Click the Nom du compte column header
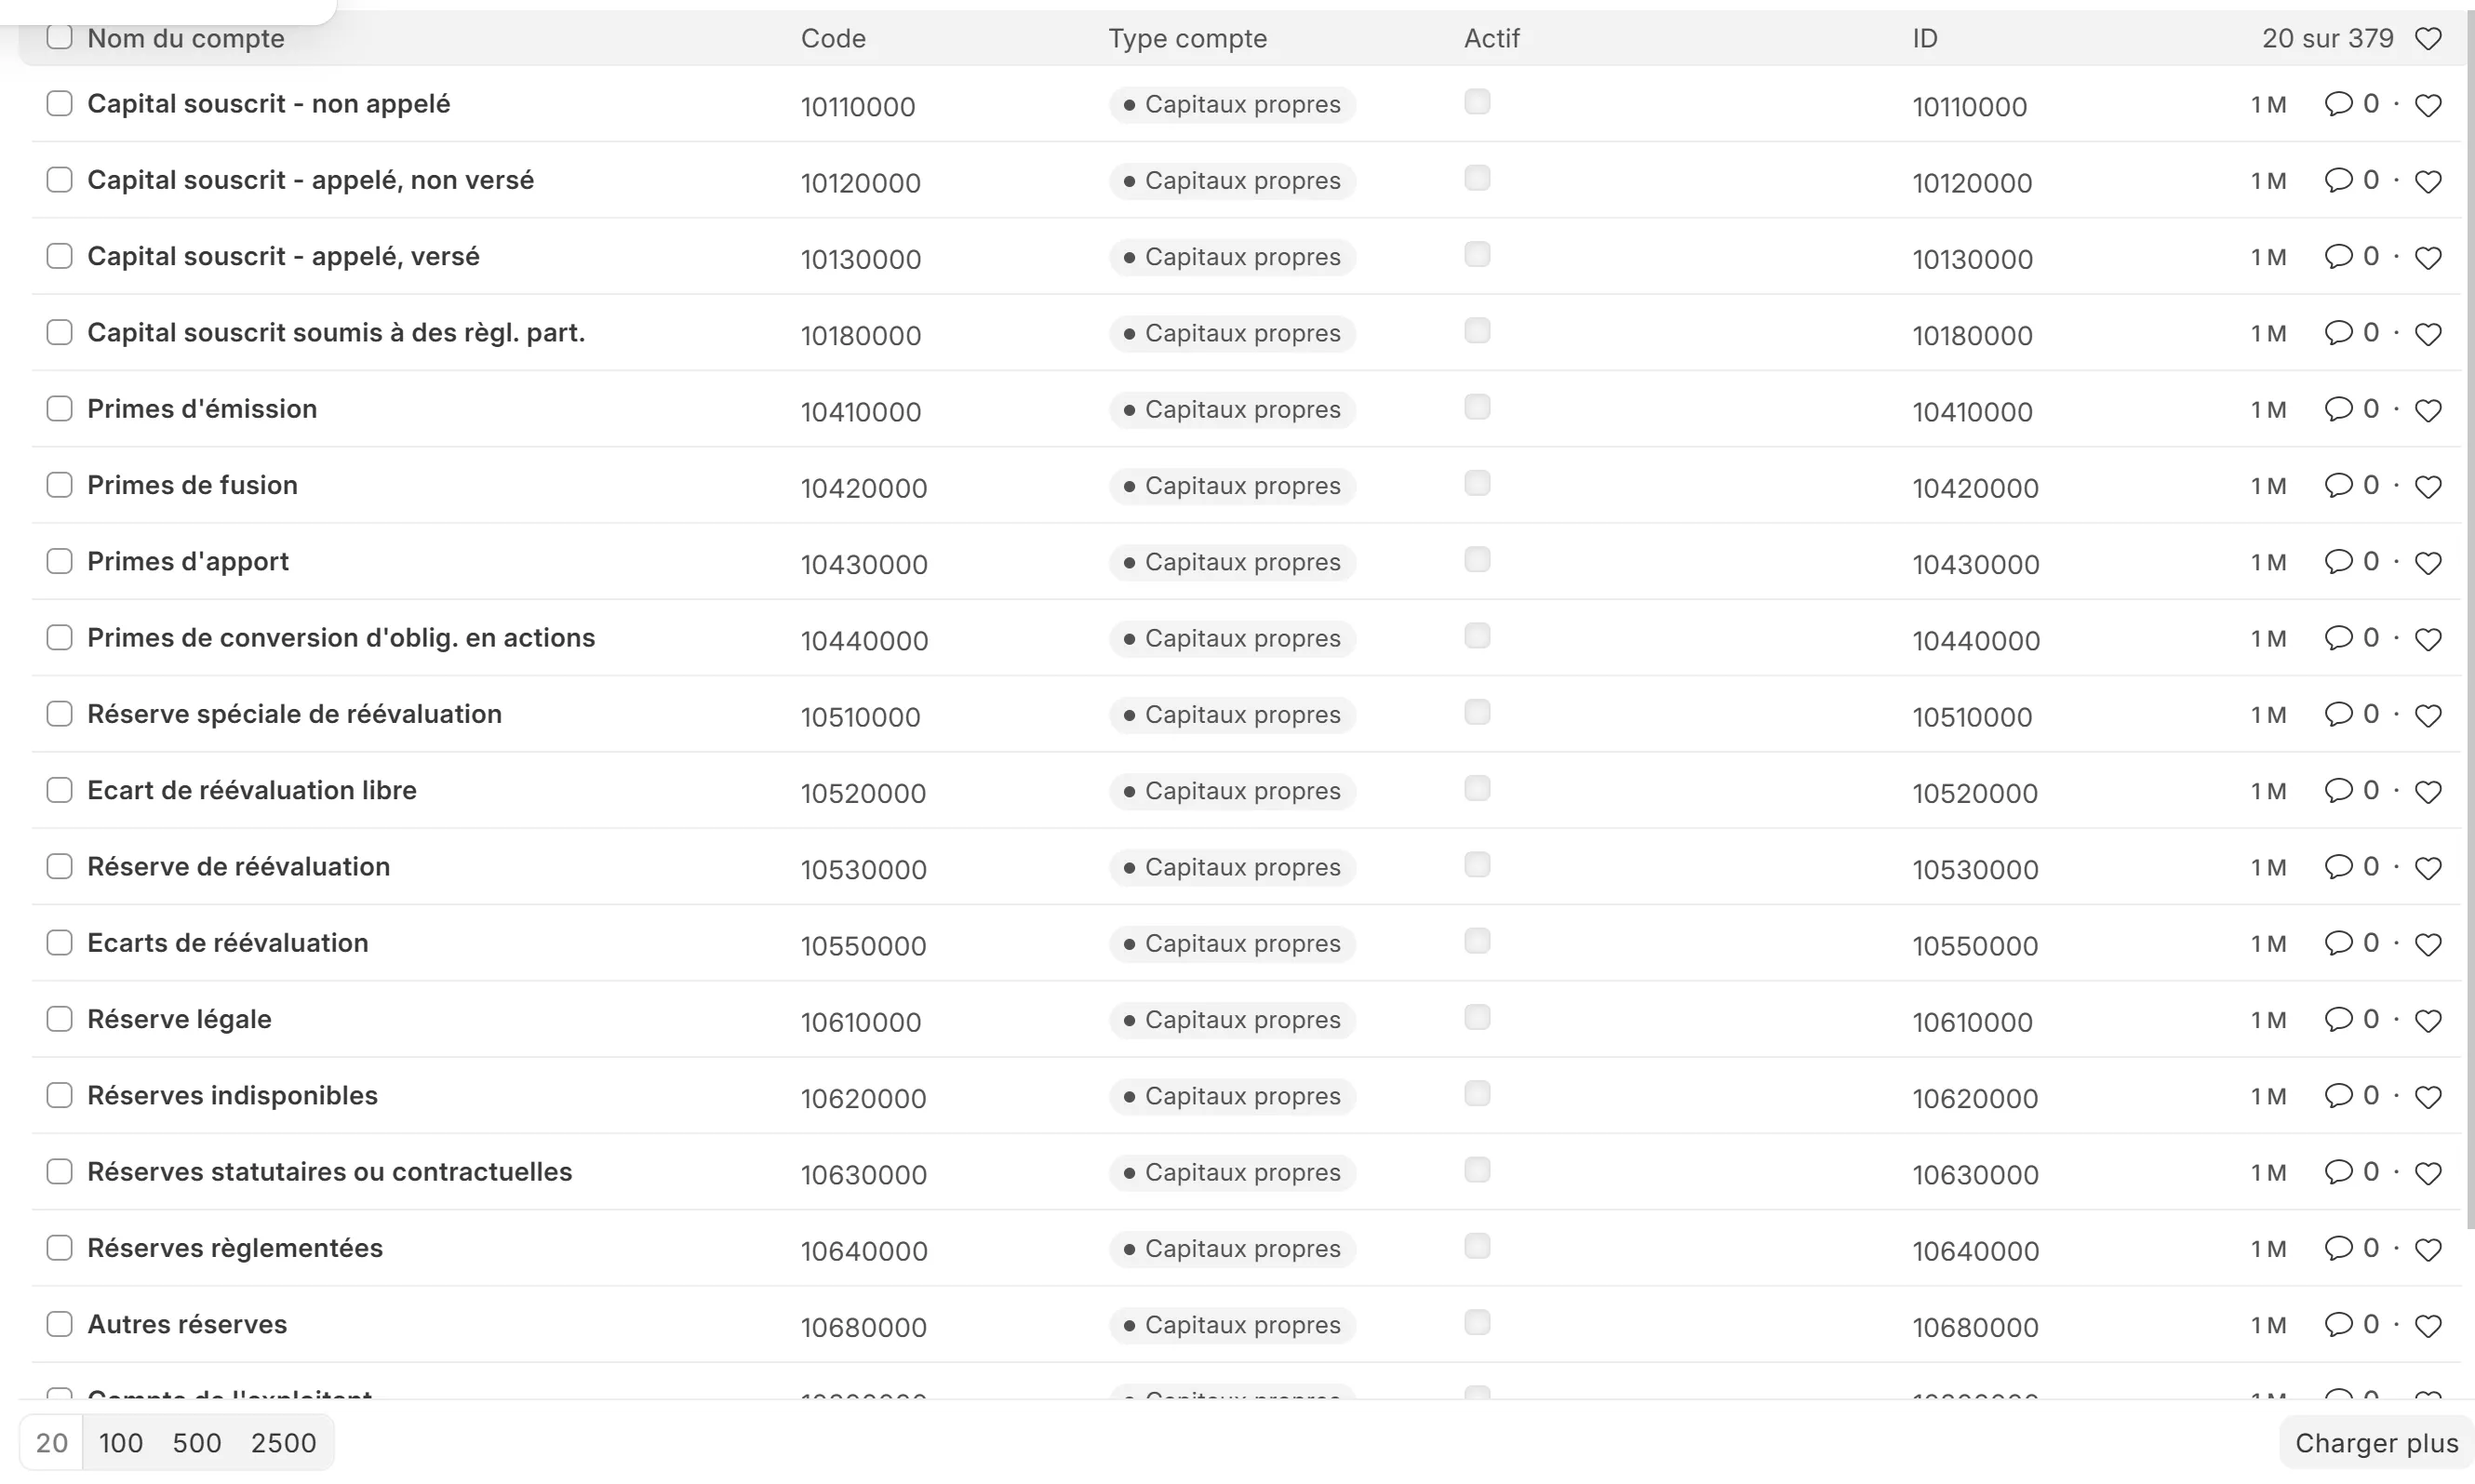 (185, 38)
